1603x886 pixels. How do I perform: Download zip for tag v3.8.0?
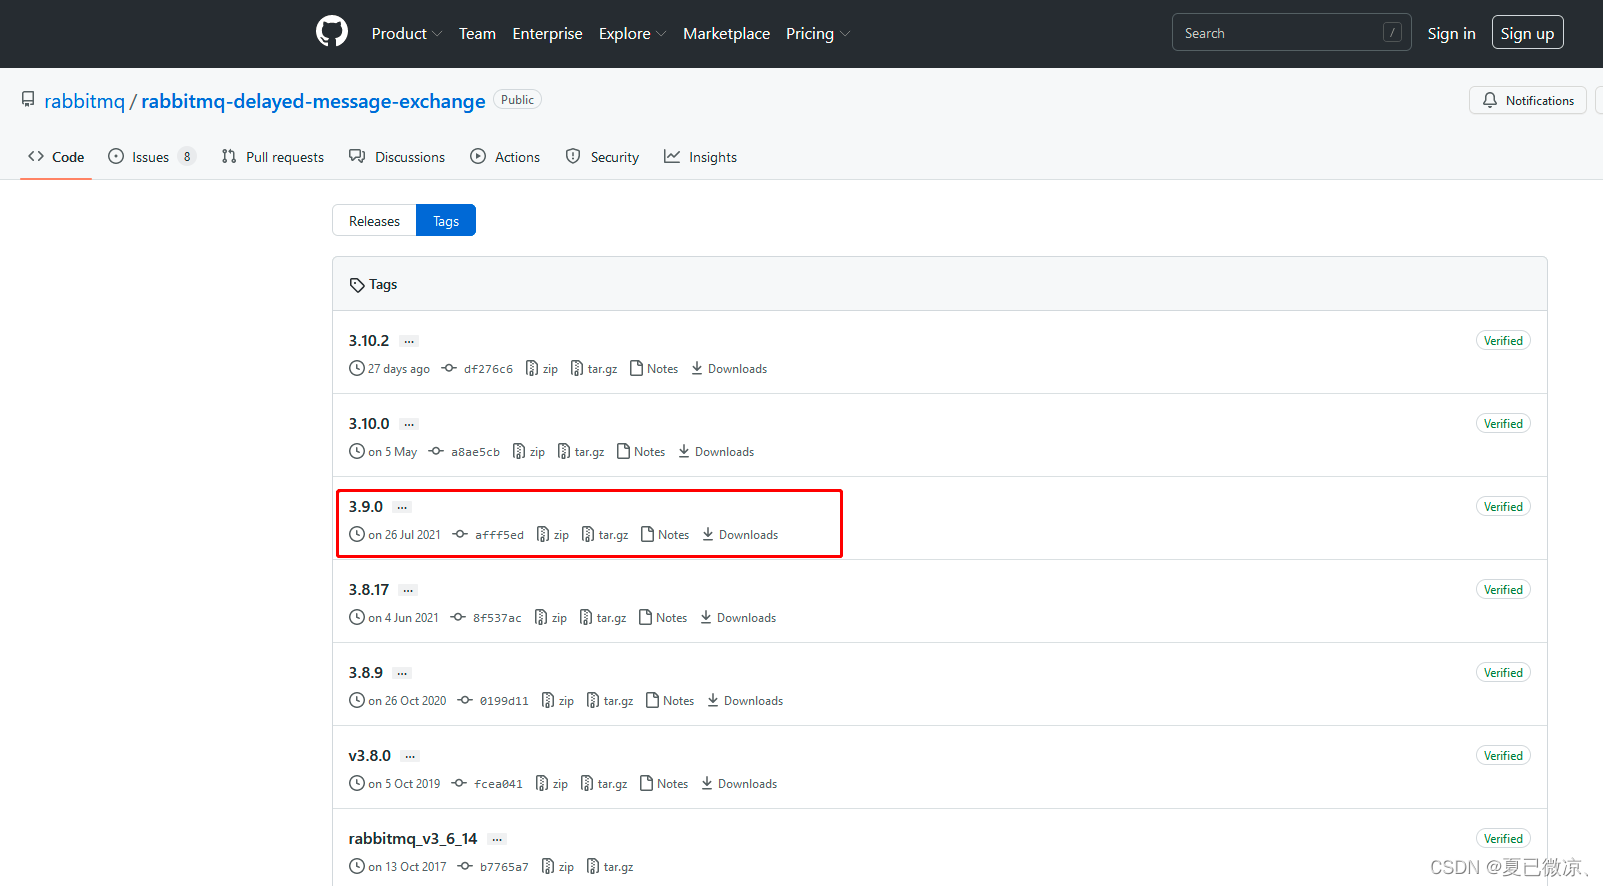coord(552,784)
